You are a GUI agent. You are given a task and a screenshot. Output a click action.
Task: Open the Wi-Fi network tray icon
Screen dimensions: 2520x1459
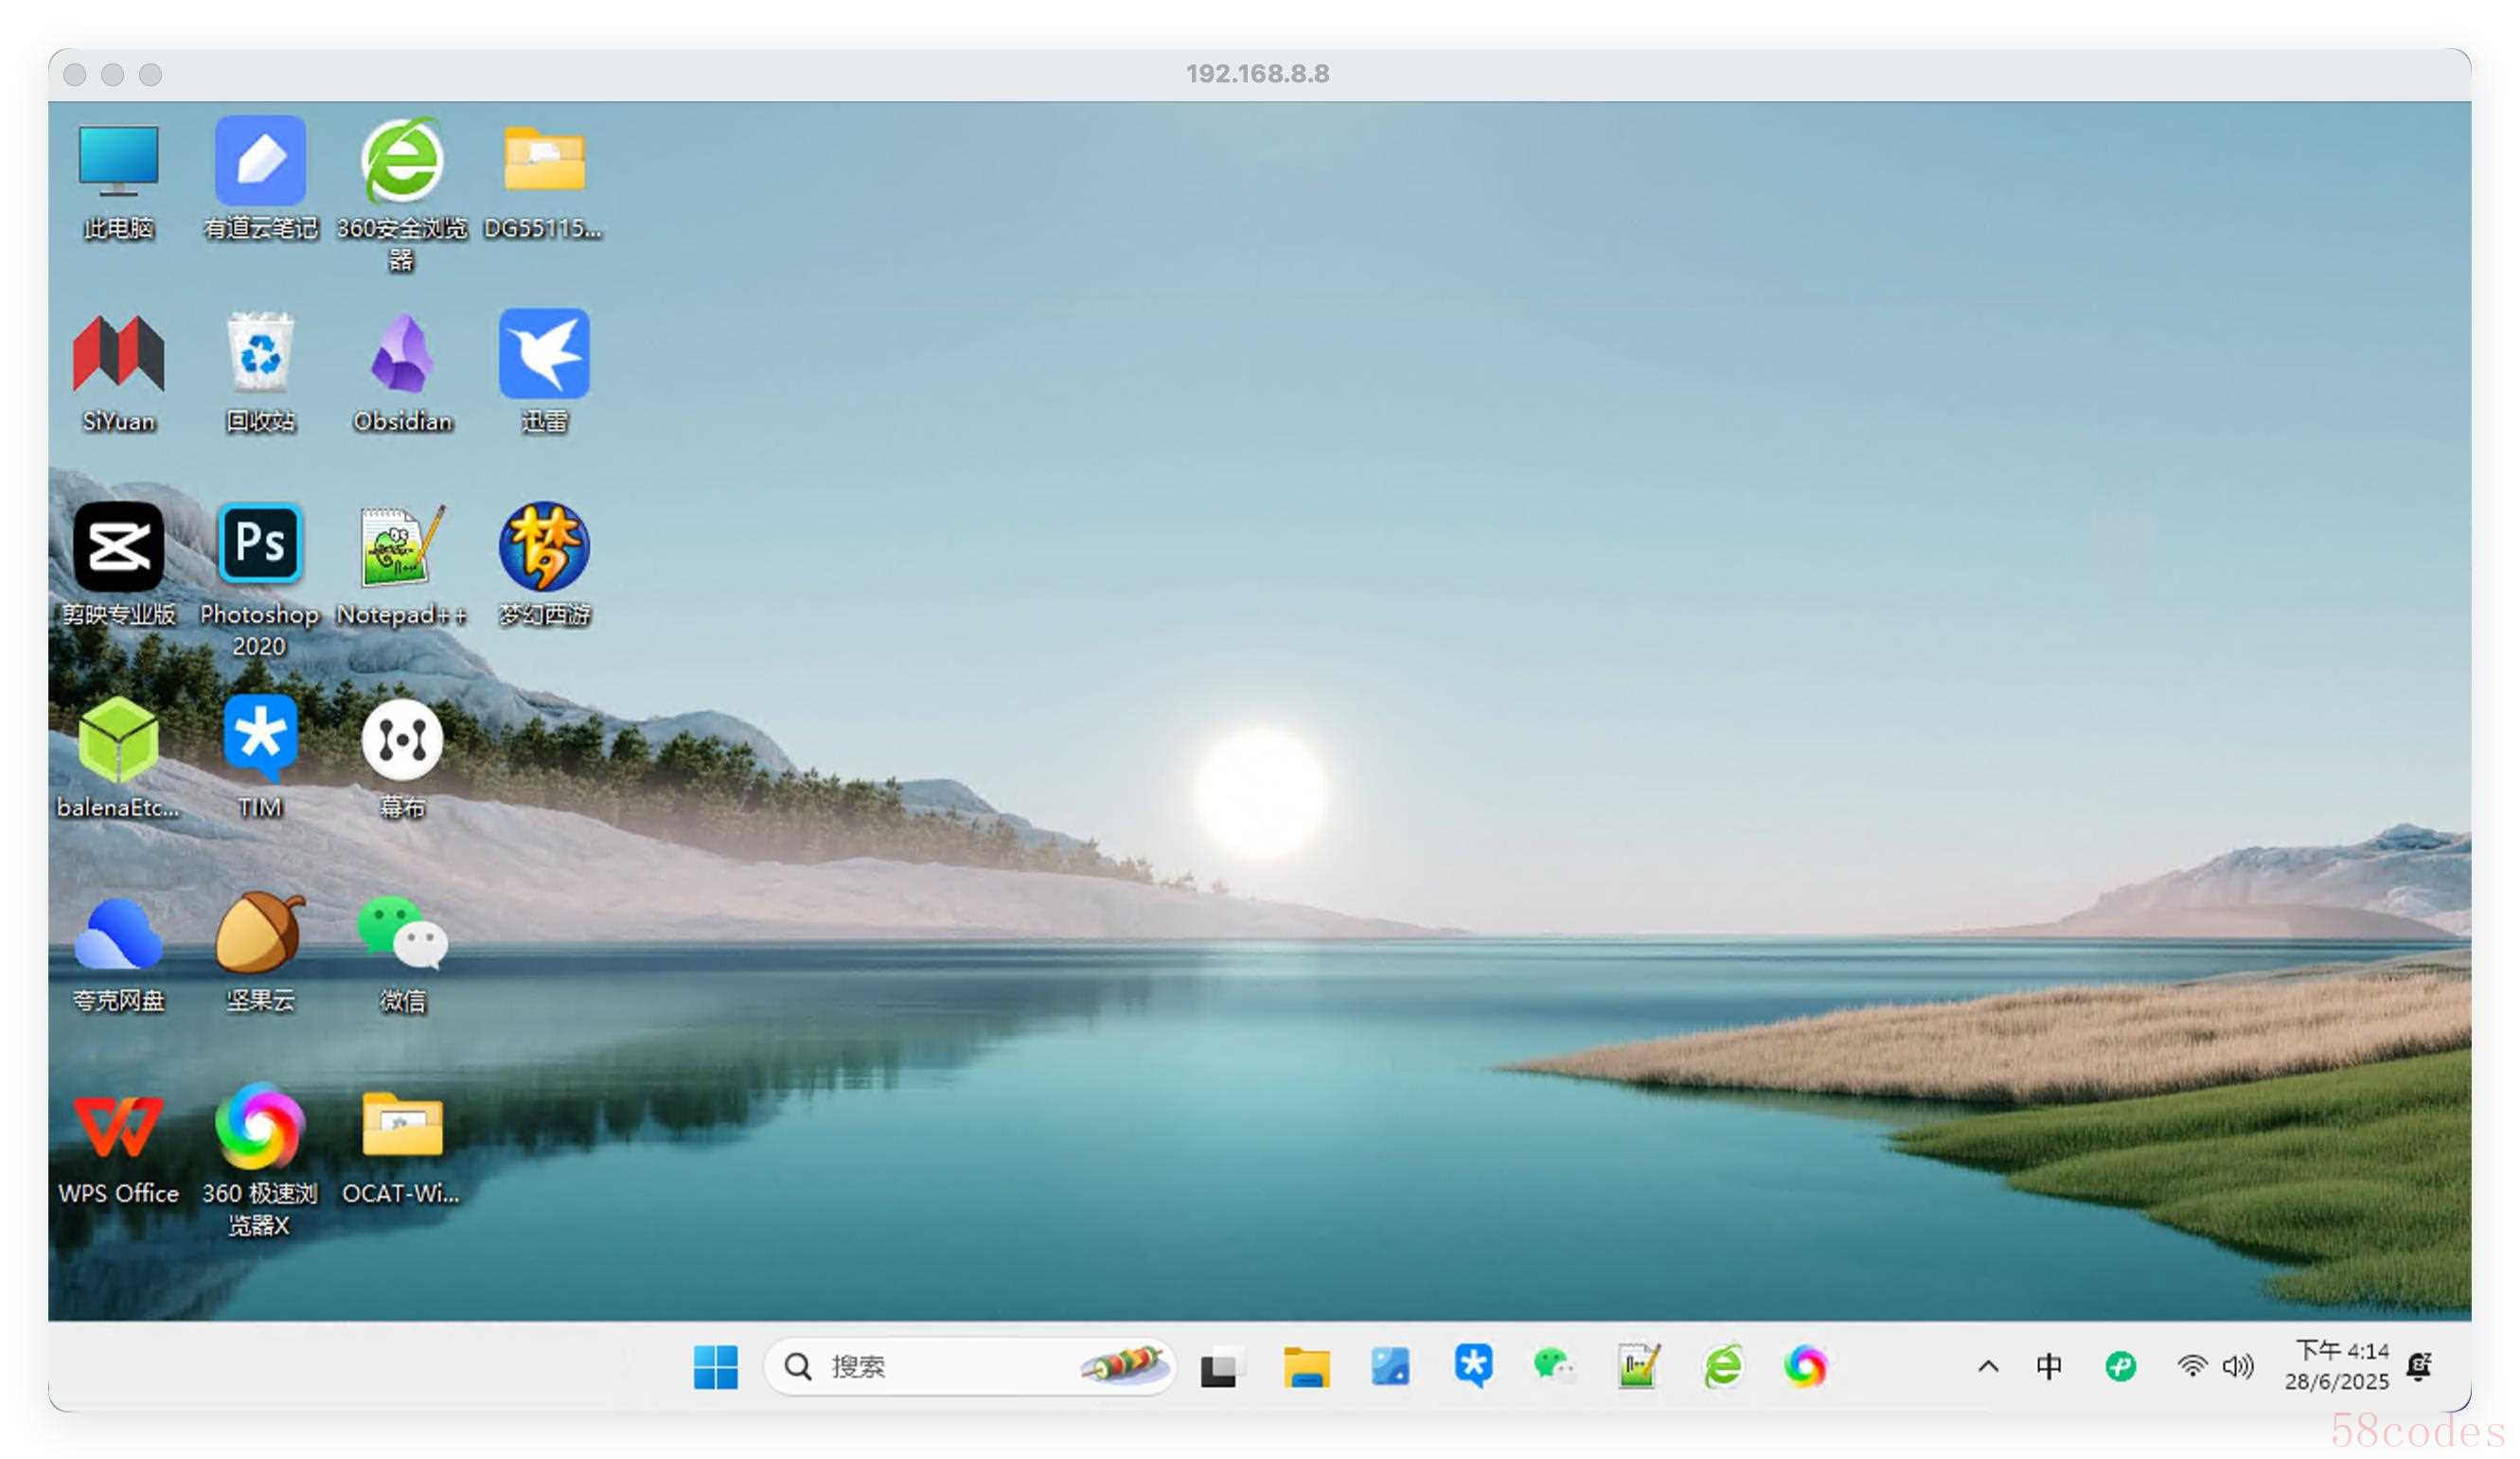point(2191,1366)
